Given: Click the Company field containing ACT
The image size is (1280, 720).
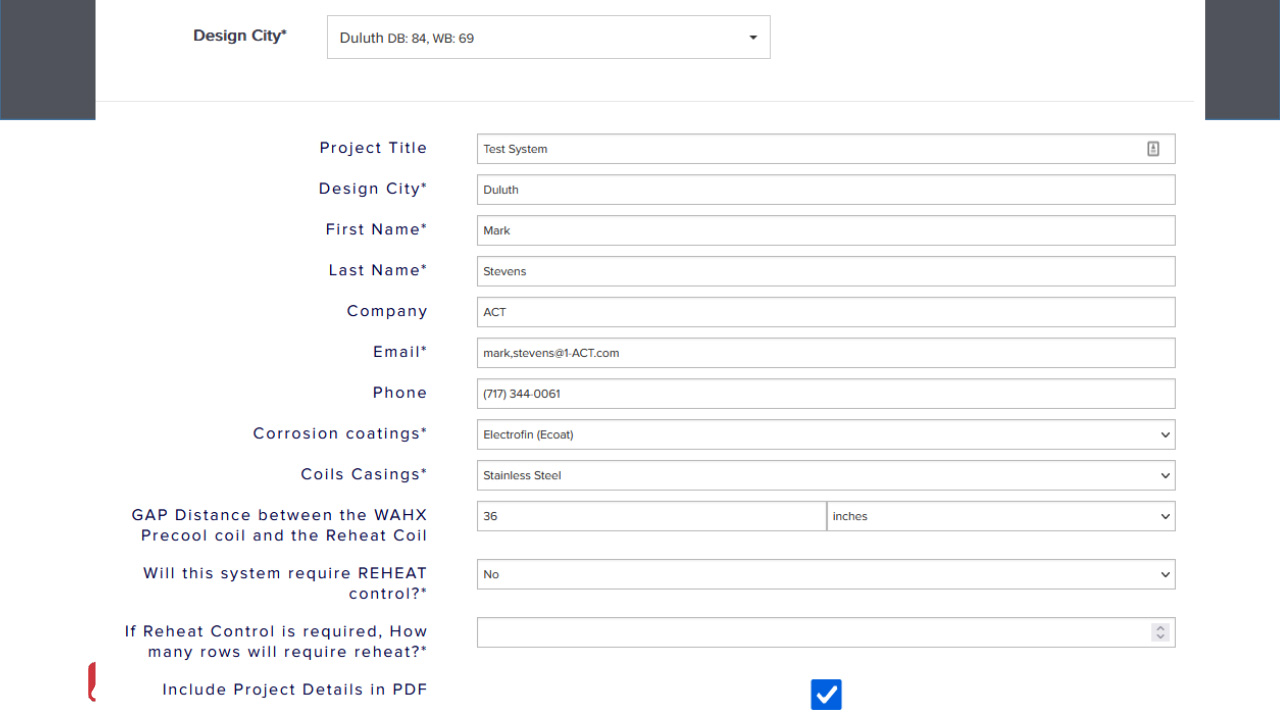Looking at the screenshot, I should (x=826, y=312).
